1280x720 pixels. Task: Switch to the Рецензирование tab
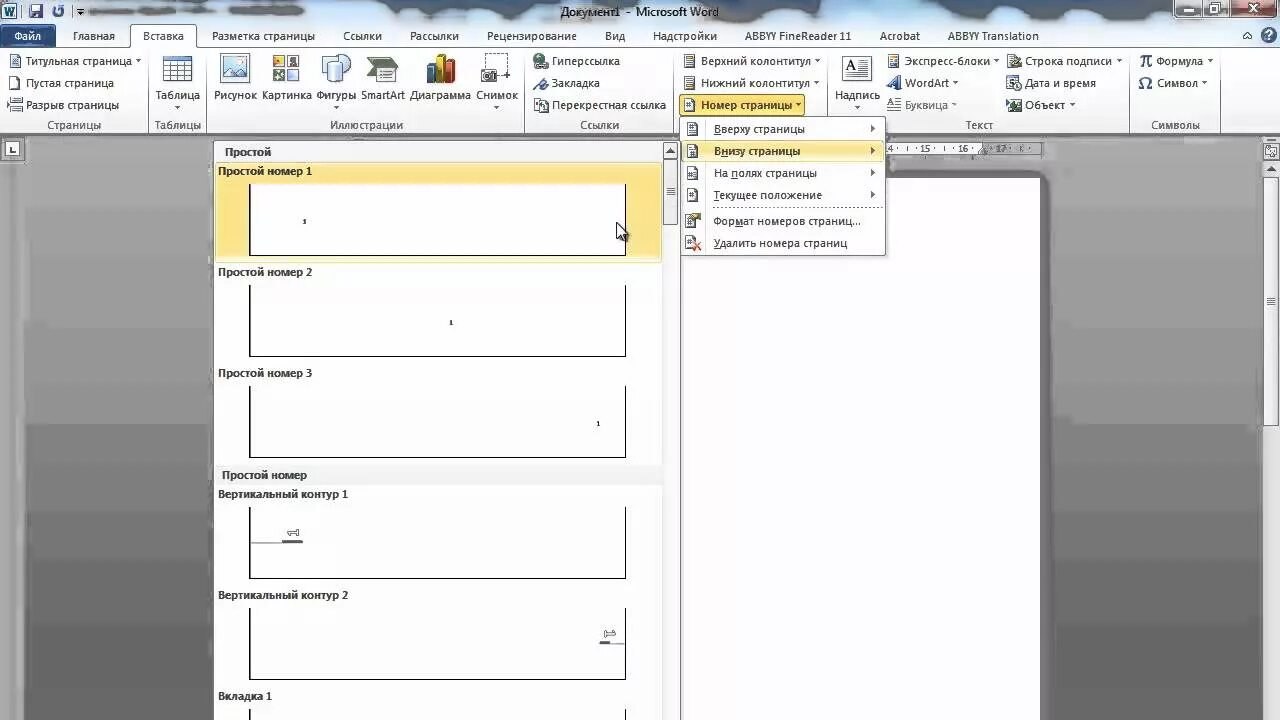click(x=532, y=36)
